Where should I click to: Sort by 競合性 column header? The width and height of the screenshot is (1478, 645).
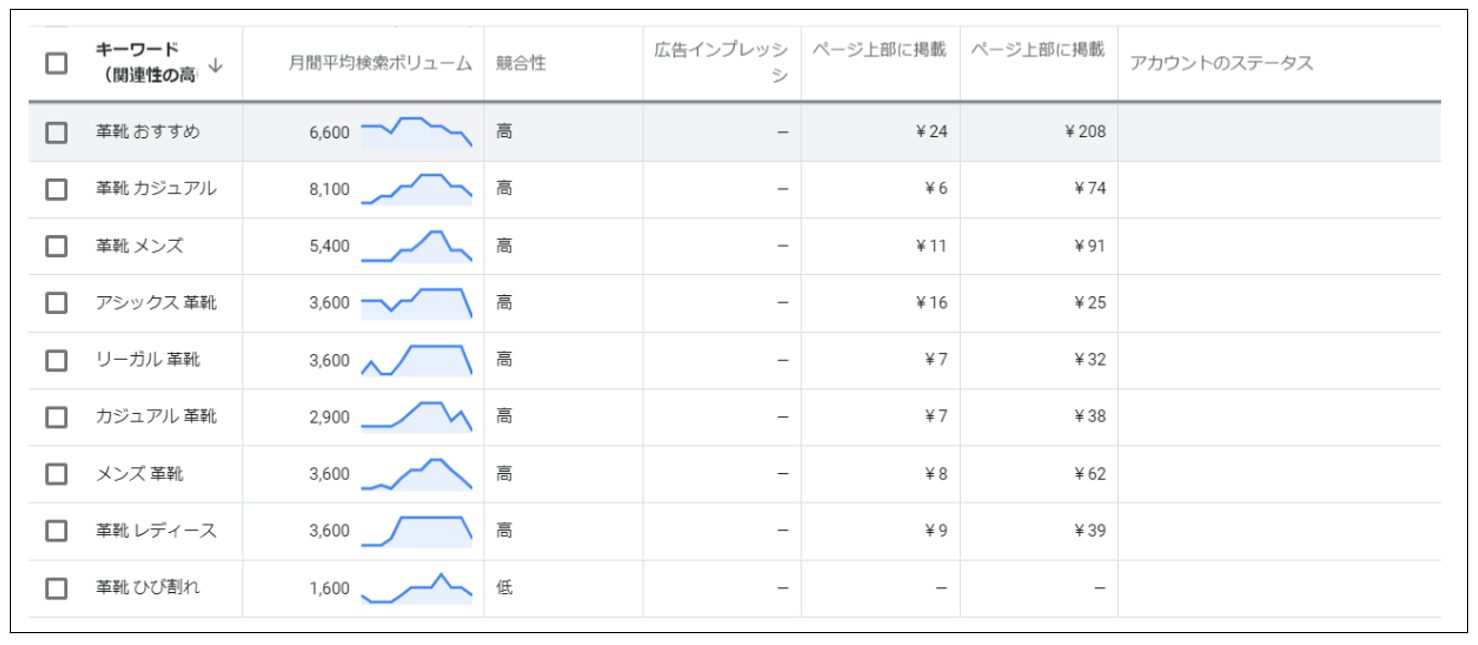tap(521, 63)
